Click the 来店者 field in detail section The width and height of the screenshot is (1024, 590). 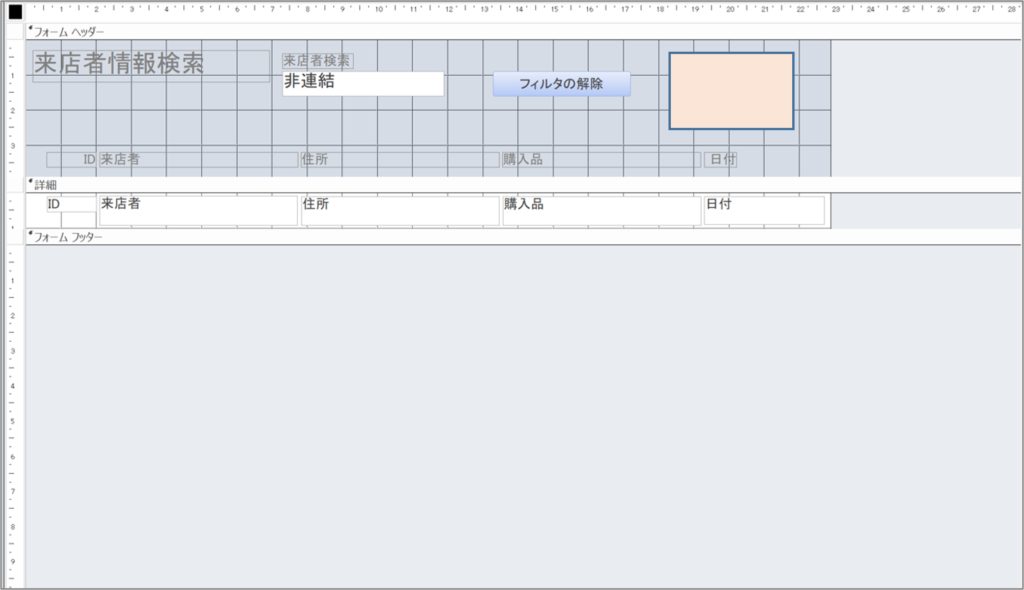pos(198,210)
